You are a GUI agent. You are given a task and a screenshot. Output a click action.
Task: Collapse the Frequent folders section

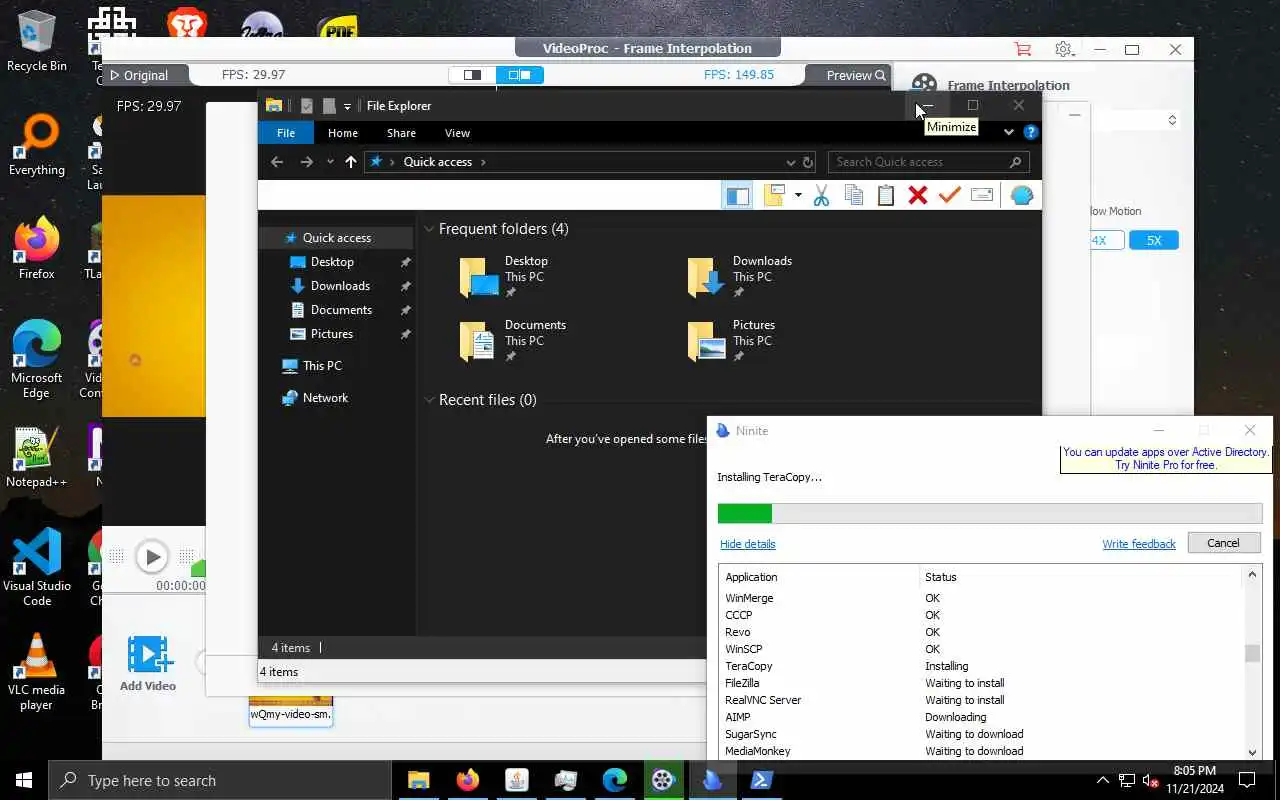coord(429,229)
